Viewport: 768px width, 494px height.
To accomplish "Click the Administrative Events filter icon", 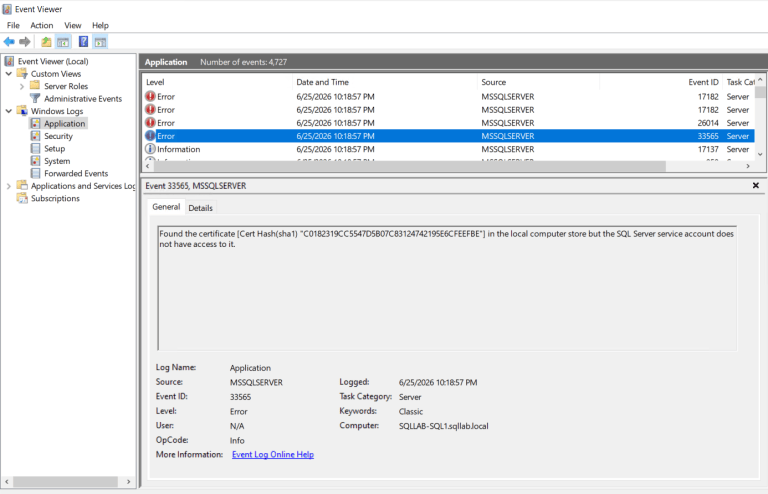I will tap(35, 98).
